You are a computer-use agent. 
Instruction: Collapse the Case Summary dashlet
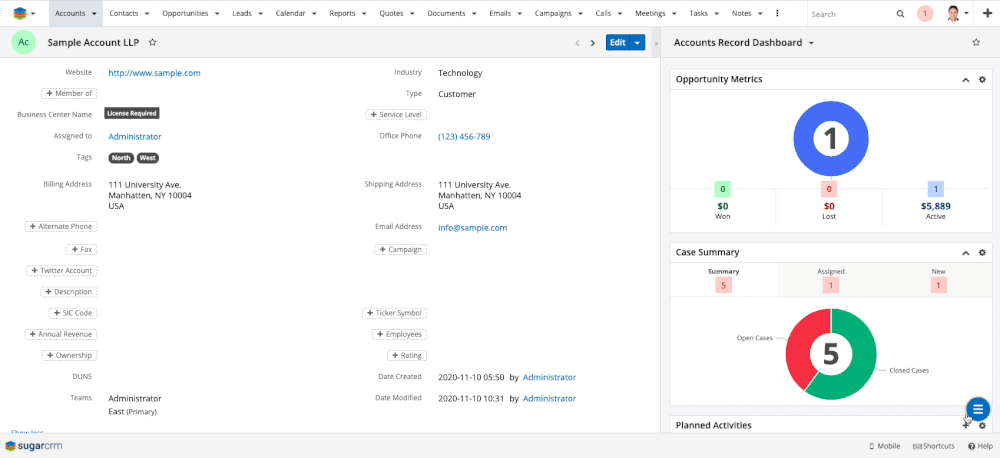[x=966, y=253]
